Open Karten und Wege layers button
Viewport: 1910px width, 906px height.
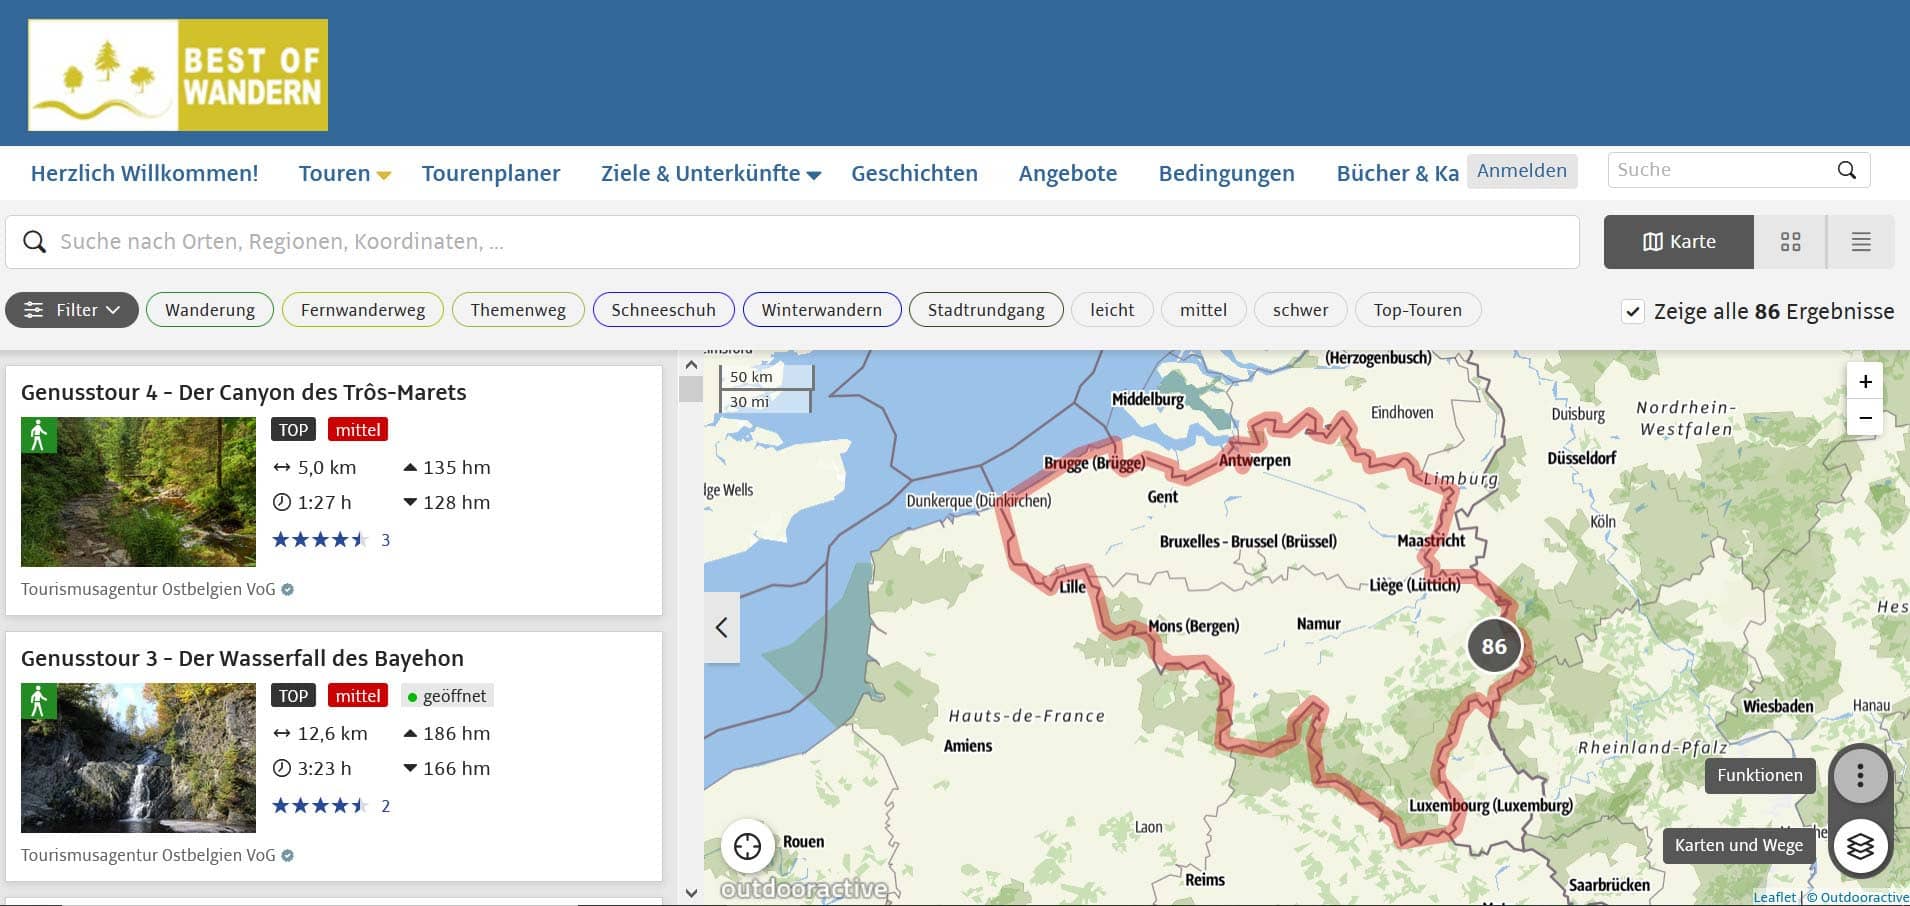pyautogui.click(x=1859, y=846)
